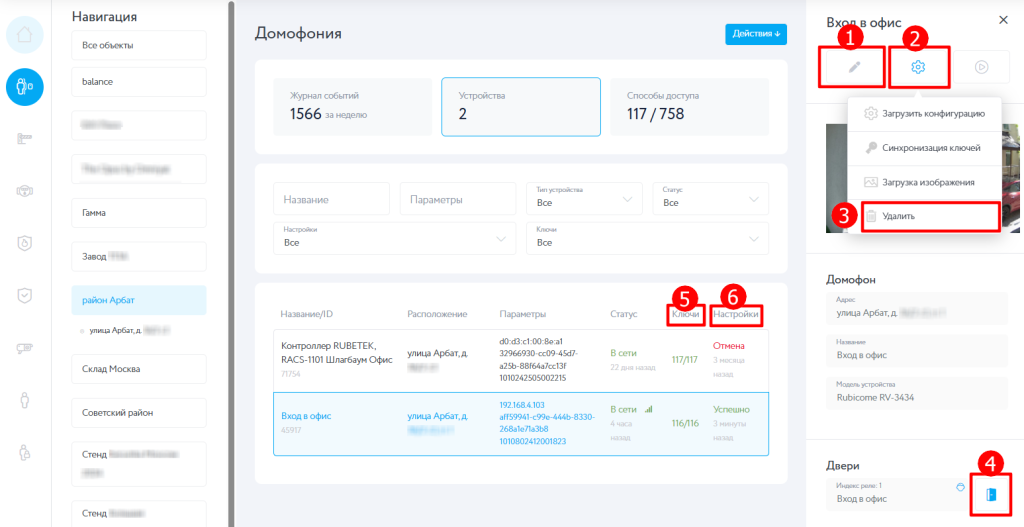Open the person section sidebar icon

[x=25, y=400]
